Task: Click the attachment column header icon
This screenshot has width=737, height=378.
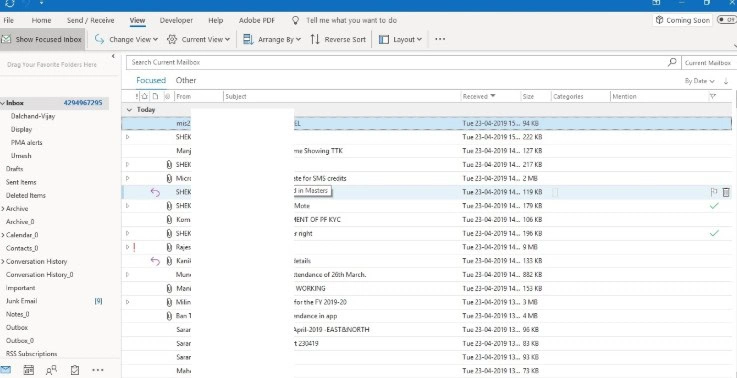Action: [167, 96]
